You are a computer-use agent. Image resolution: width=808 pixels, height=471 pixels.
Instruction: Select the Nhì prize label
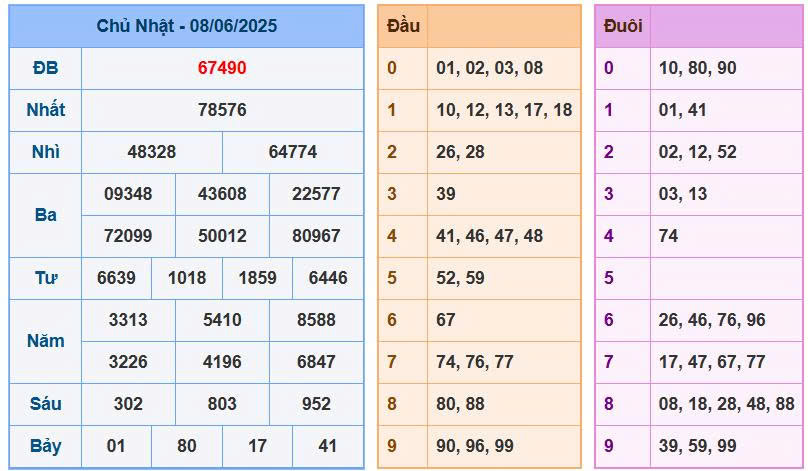45,152
